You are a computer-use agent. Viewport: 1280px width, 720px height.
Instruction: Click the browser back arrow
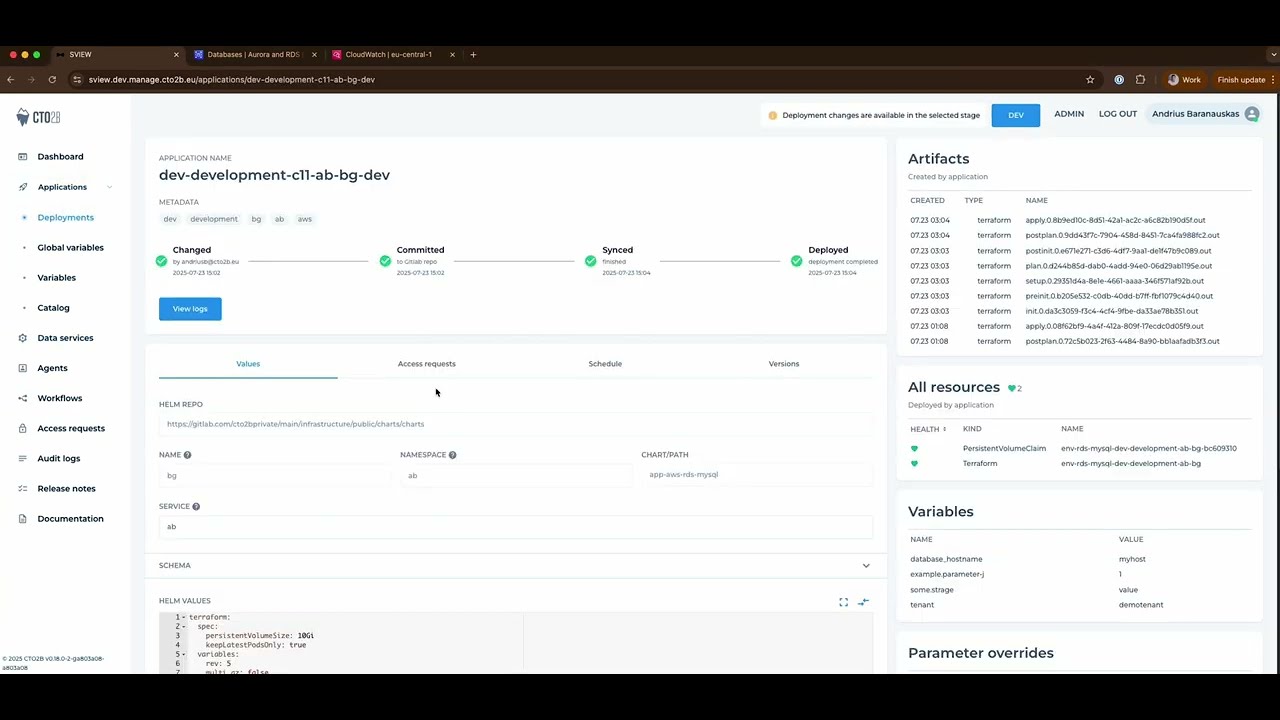(10, 80)
